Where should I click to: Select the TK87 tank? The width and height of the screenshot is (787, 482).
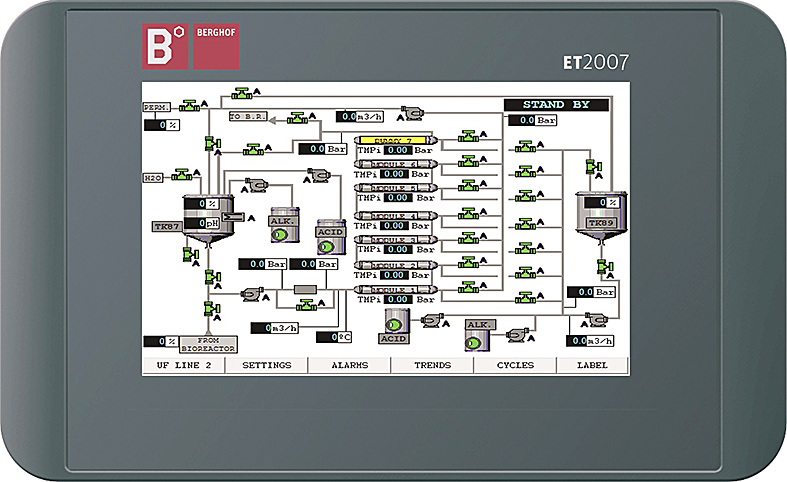click(207, 213)
